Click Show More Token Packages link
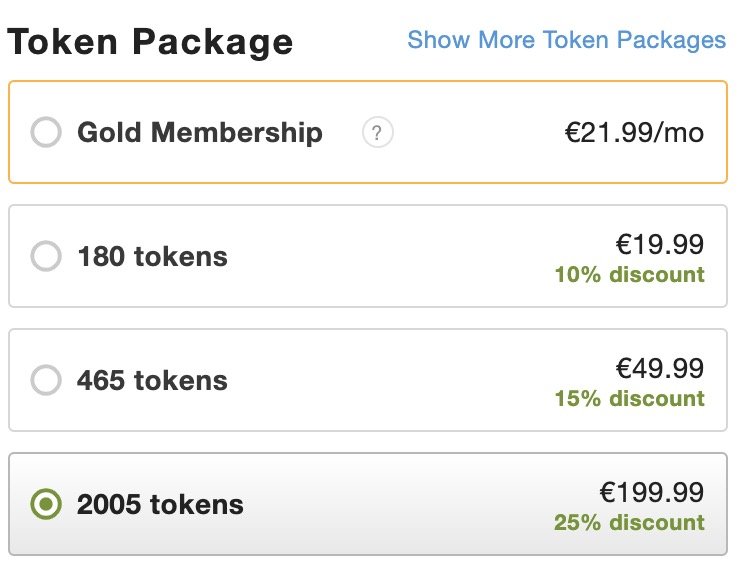740x572 pixels. point(566,40)
